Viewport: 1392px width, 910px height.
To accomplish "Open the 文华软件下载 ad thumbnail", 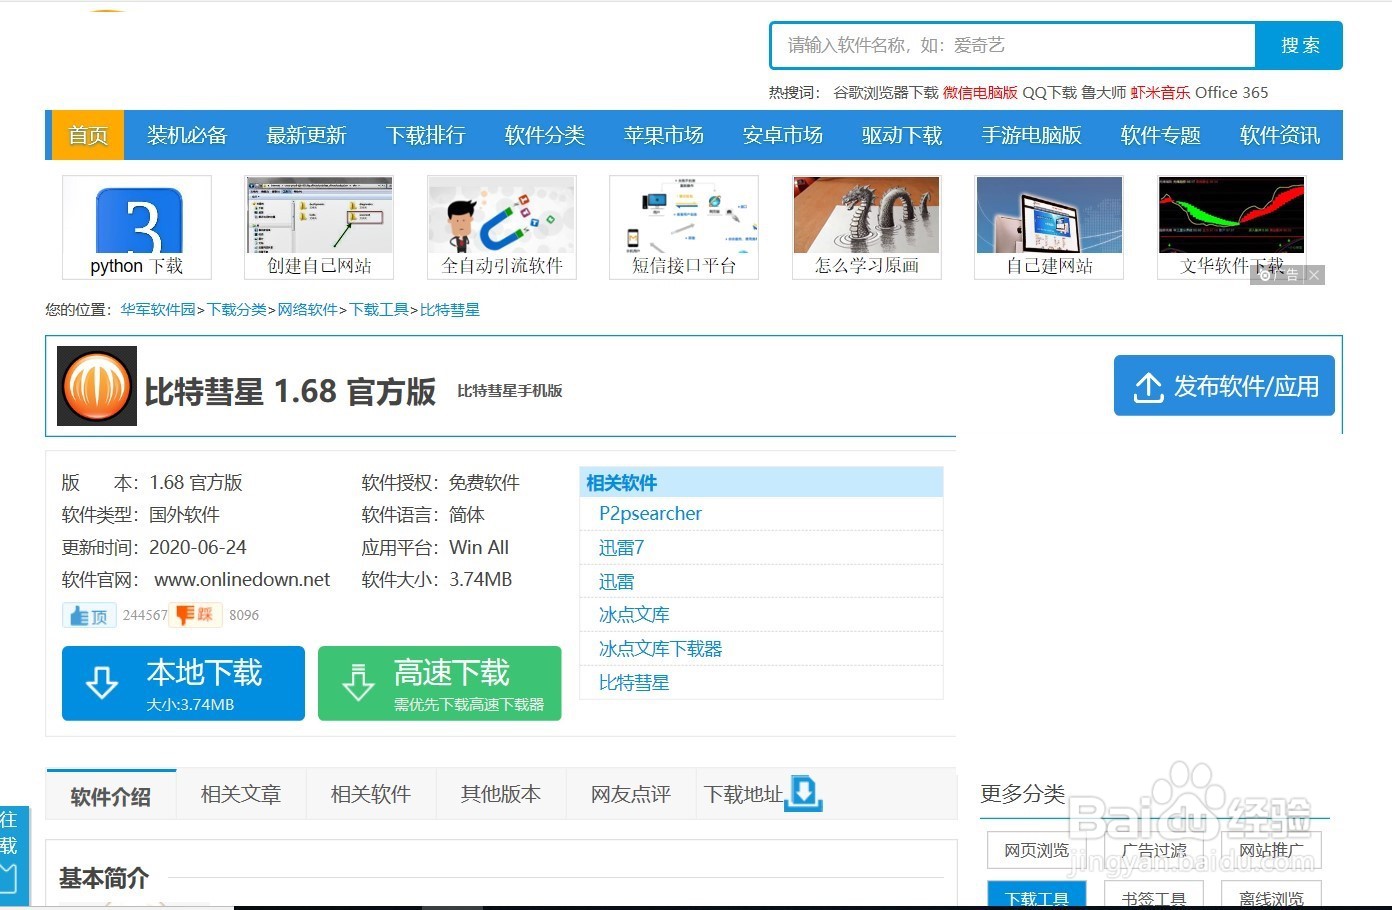I will click(x=1232, y=227).
